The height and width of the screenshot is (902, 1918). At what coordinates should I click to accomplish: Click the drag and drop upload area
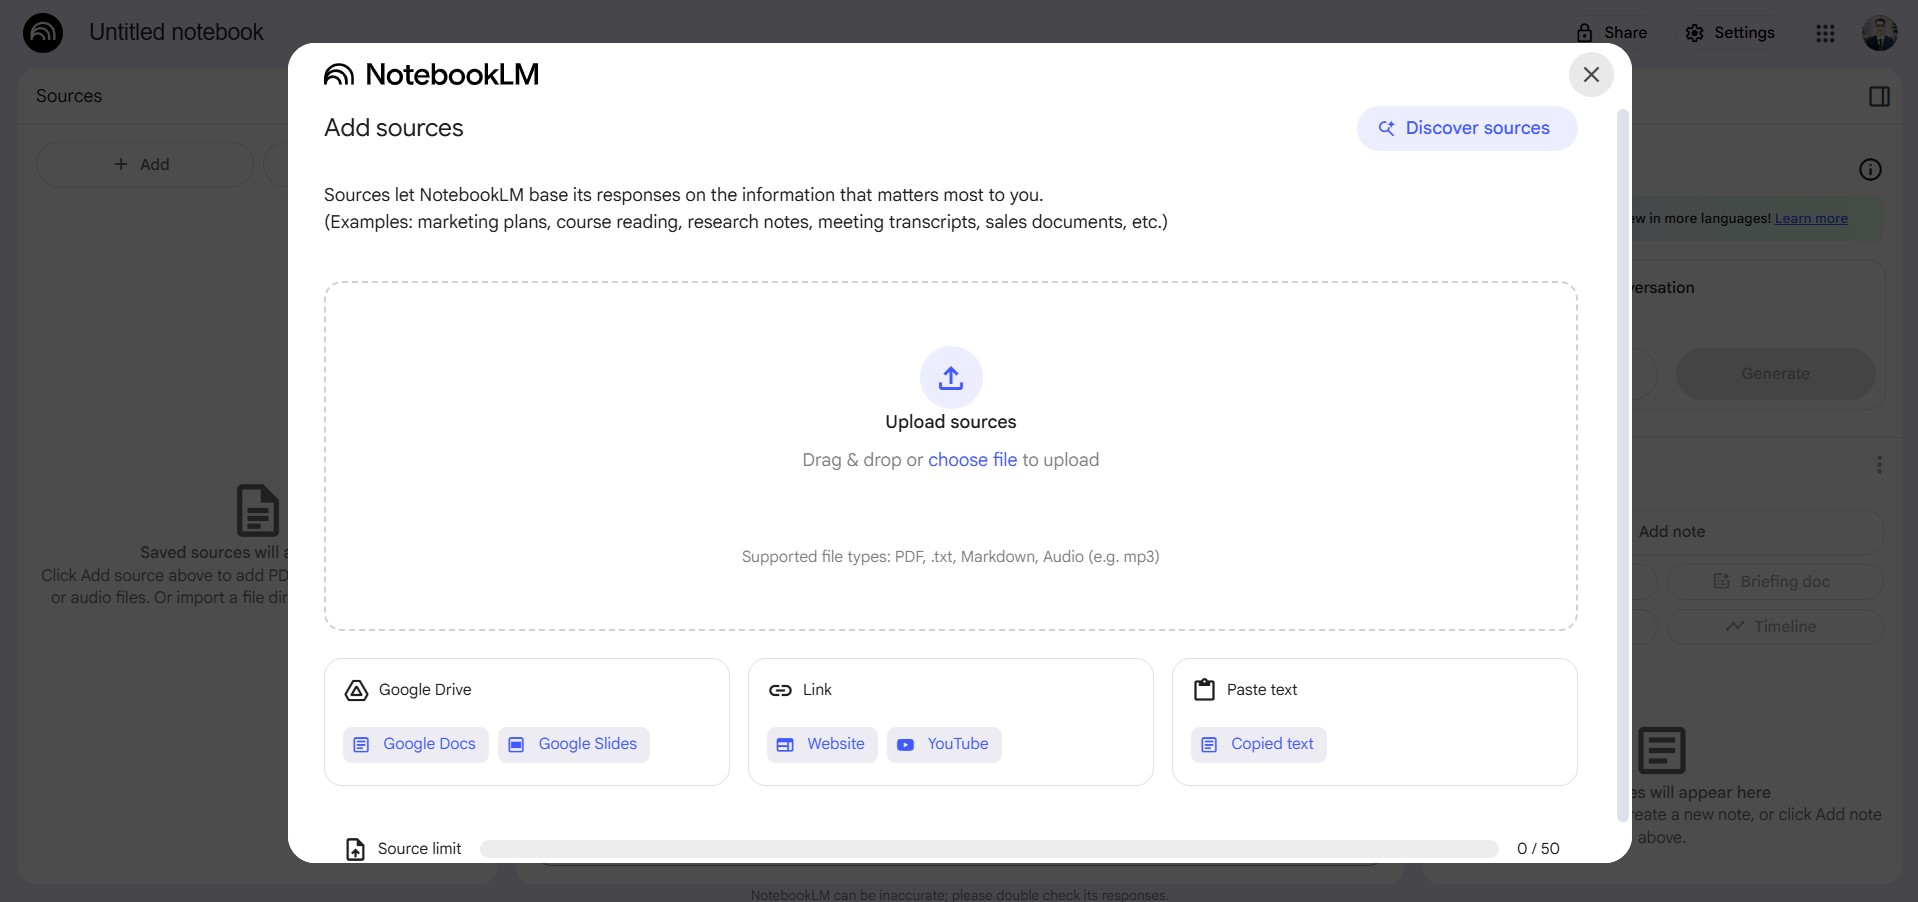point(951,456)
